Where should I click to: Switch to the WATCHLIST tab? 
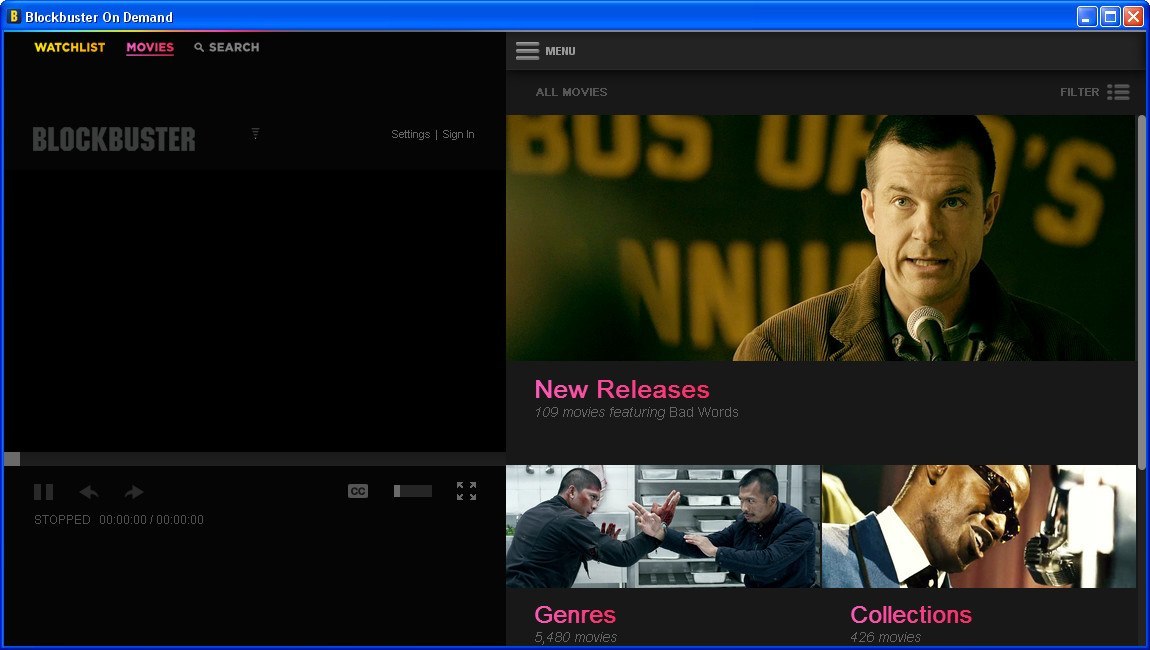pos(70,47)
